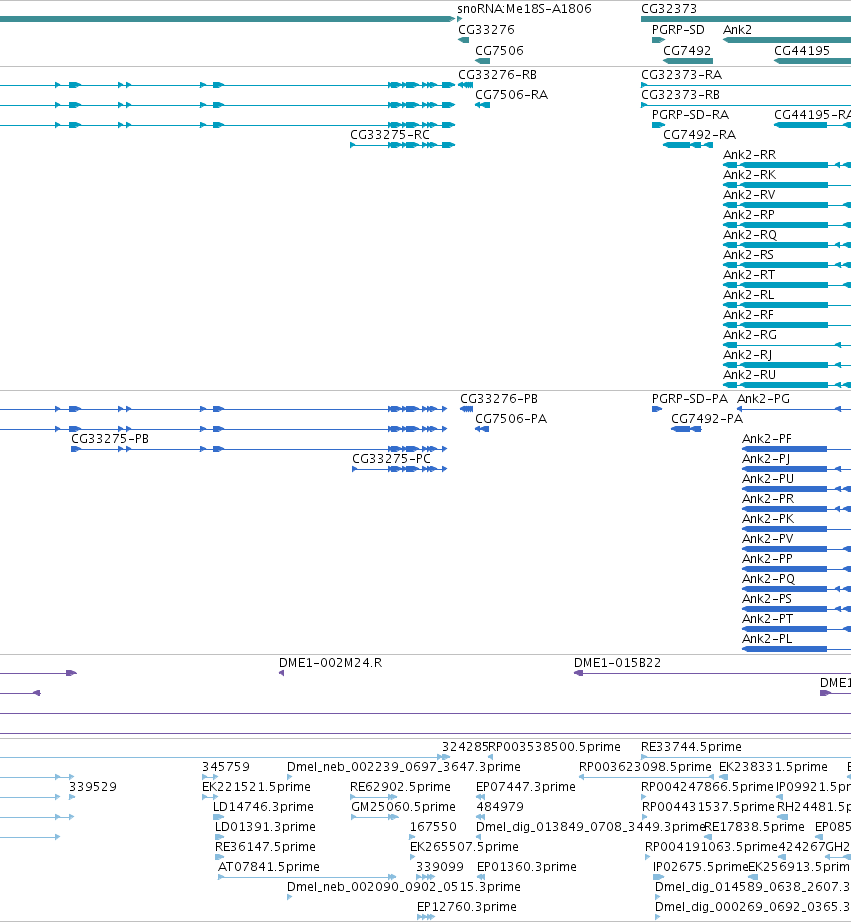Click transcript CG7506-RA
The height and width of the screenshot is (922, 851).
[x=512, y=95]
